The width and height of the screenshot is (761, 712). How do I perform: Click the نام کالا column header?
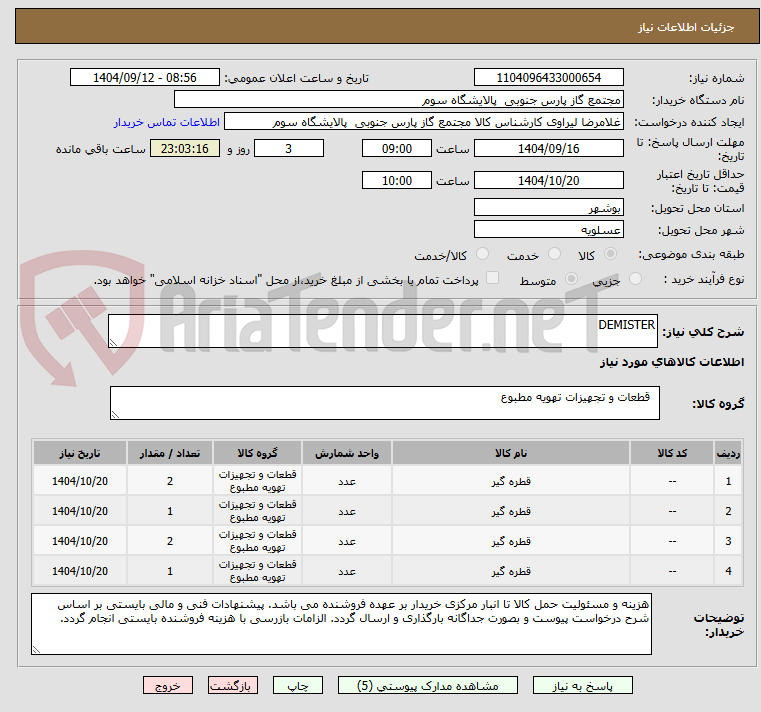(511, 453)
